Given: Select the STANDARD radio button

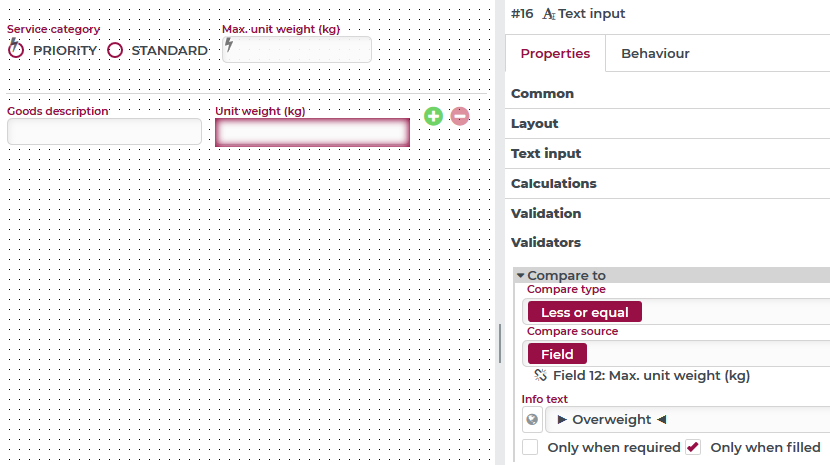Looking at the screenshot, I should 115,50.
